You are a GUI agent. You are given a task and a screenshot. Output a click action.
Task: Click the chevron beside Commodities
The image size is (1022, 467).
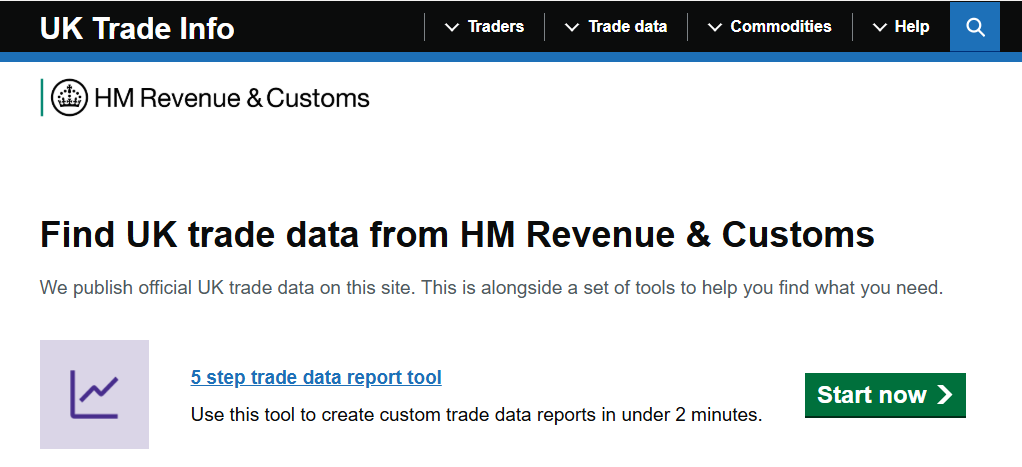(714, 27)
